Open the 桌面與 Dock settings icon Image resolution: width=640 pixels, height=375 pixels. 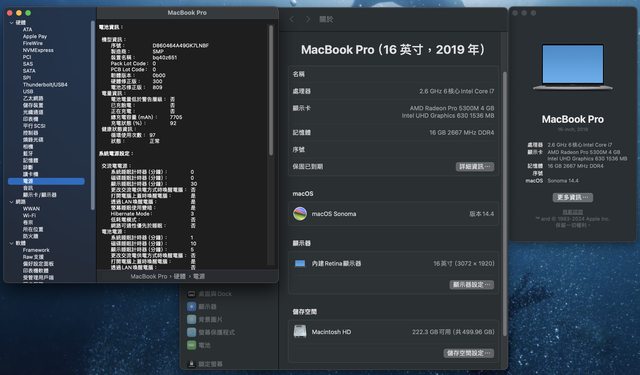click(191, 294)
